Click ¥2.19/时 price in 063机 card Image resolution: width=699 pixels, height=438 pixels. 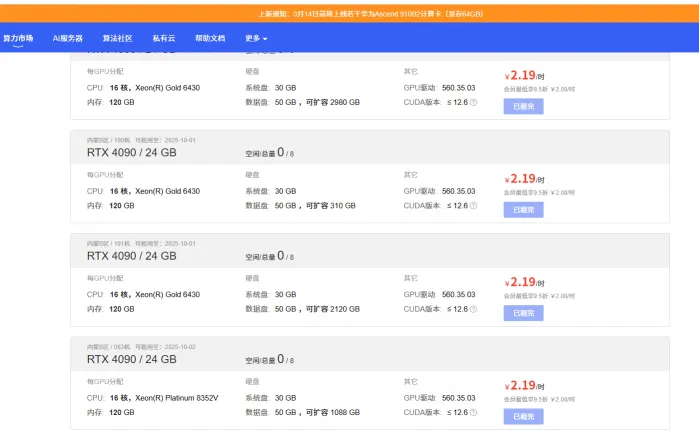click(524, 385)
